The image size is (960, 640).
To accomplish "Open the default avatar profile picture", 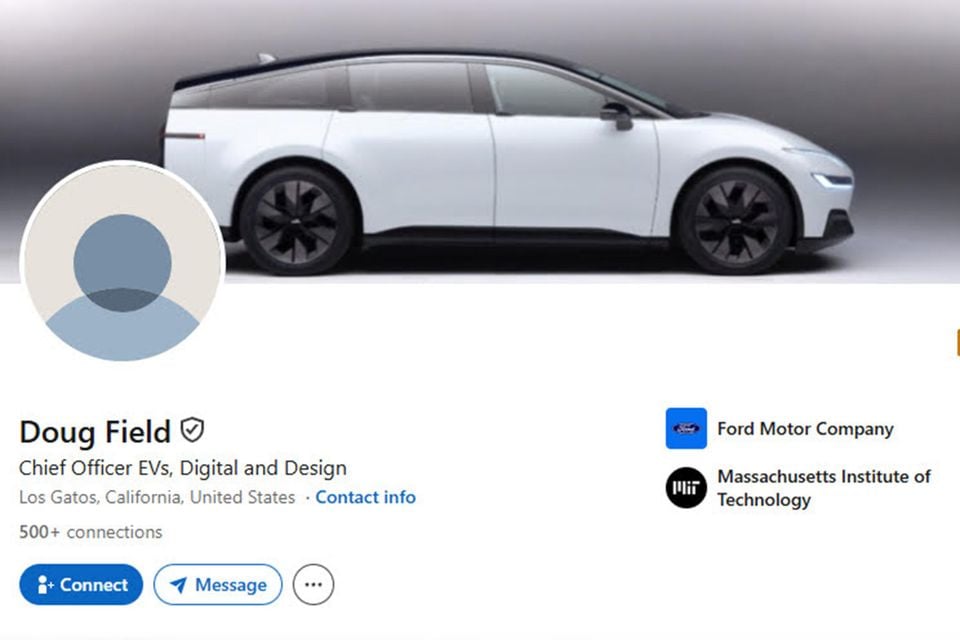I will (122, 262).
